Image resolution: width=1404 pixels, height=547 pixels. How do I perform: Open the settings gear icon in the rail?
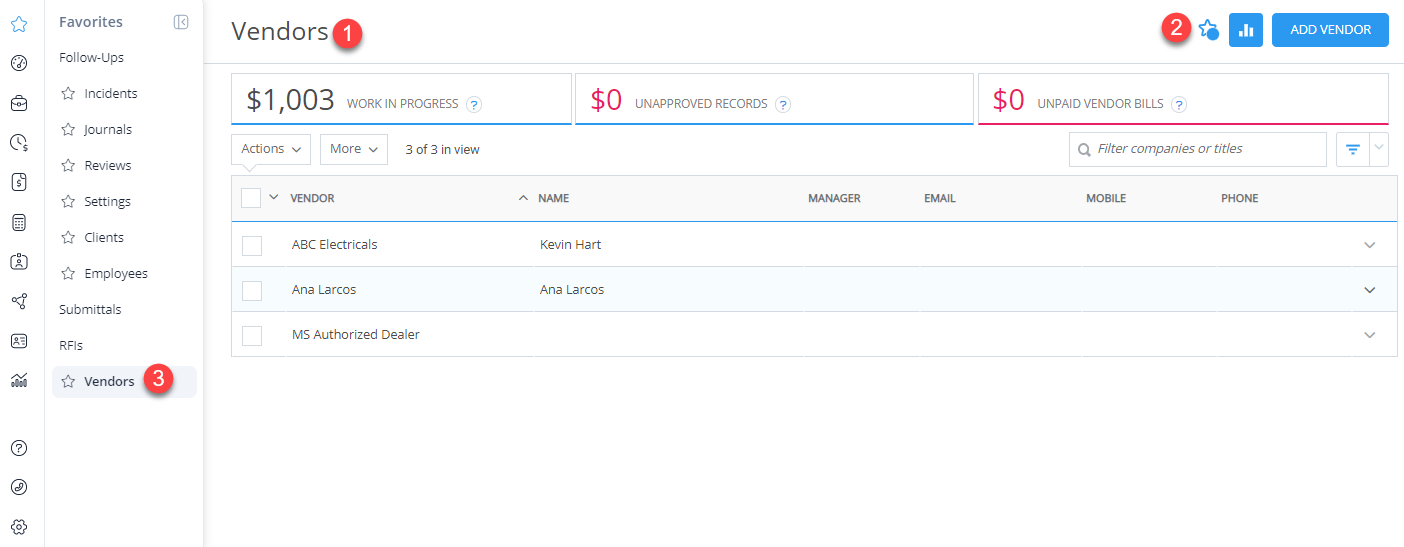pyautogui.click(x=19, y=527)
